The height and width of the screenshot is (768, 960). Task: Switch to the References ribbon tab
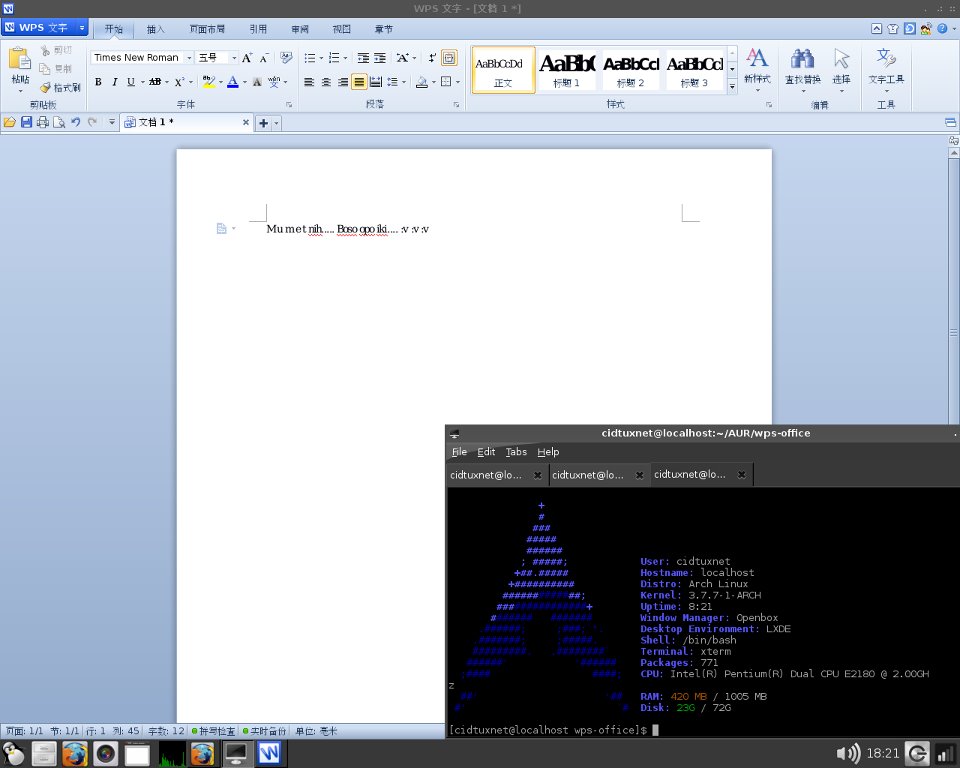(258, 29)
